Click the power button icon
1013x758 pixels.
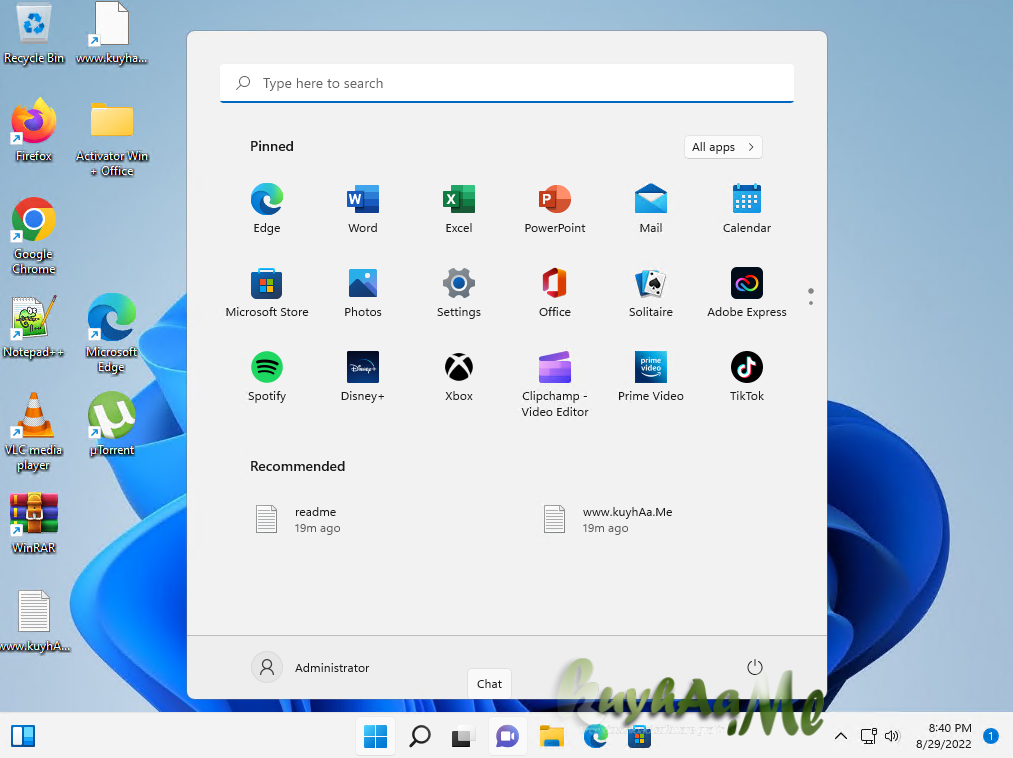[755, 667]
